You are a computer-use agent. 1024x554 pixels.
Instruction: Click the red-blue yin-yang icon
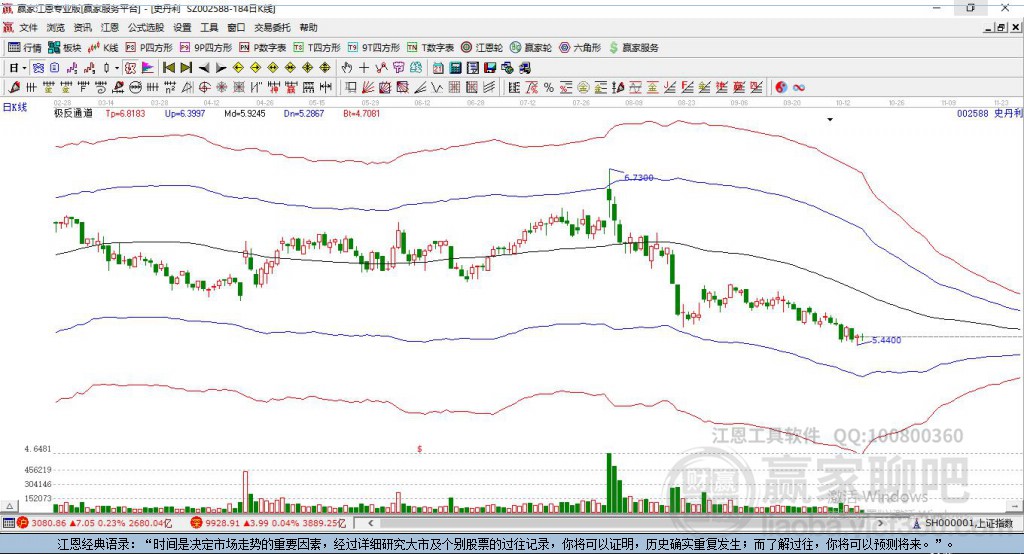[781, 87]
